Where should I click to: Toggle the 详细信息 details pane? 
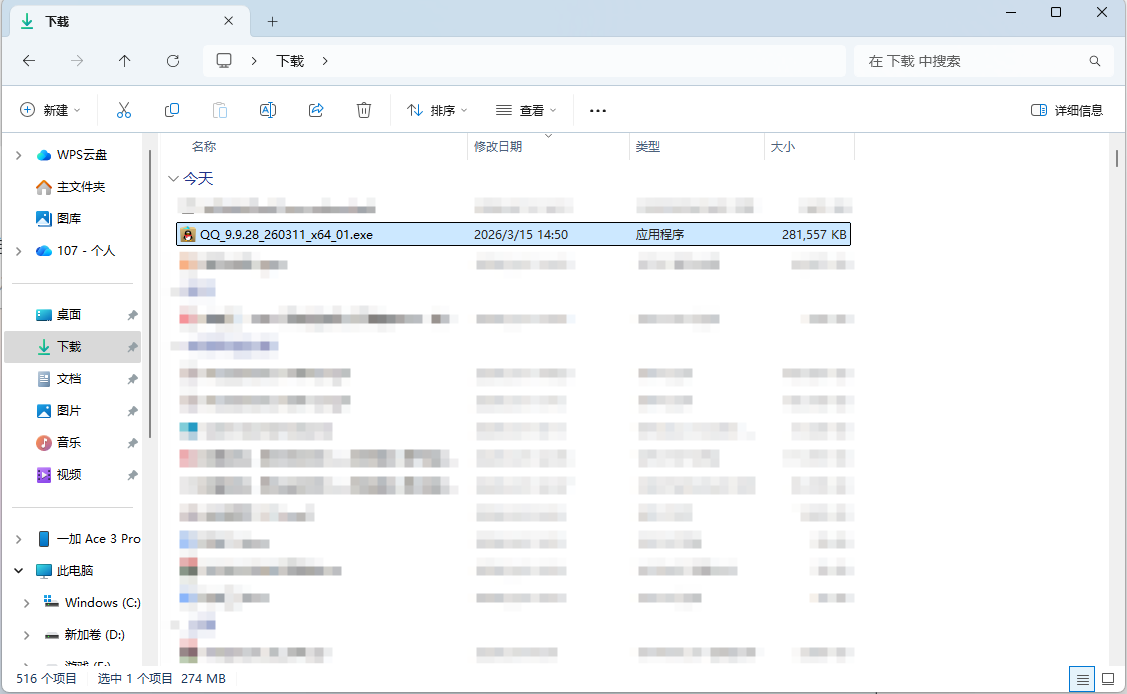pyautogui.click(x=1067, y=110)
